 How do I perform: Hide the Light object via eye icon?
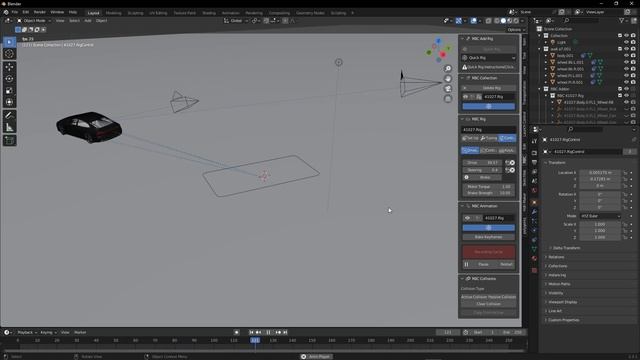pyautogui.click(x=627, y=42)
